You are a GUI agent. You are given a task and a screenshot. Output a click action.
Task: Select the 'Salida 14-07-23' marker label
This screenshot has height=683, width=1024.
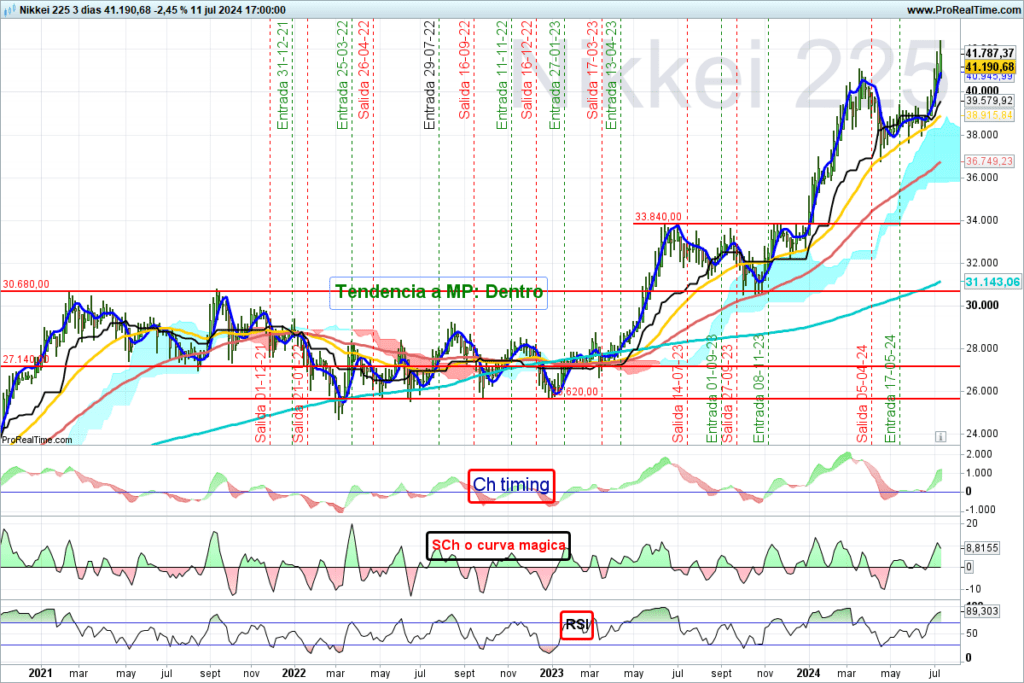coord(678,394)
